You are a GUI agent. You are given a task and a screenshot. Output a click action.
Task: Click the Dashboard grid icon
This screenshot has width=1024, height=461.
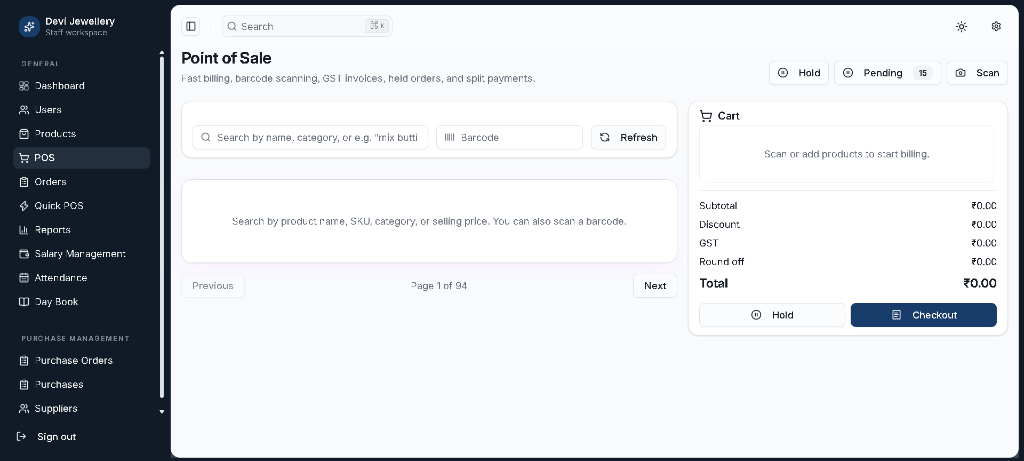coord(24,86)
